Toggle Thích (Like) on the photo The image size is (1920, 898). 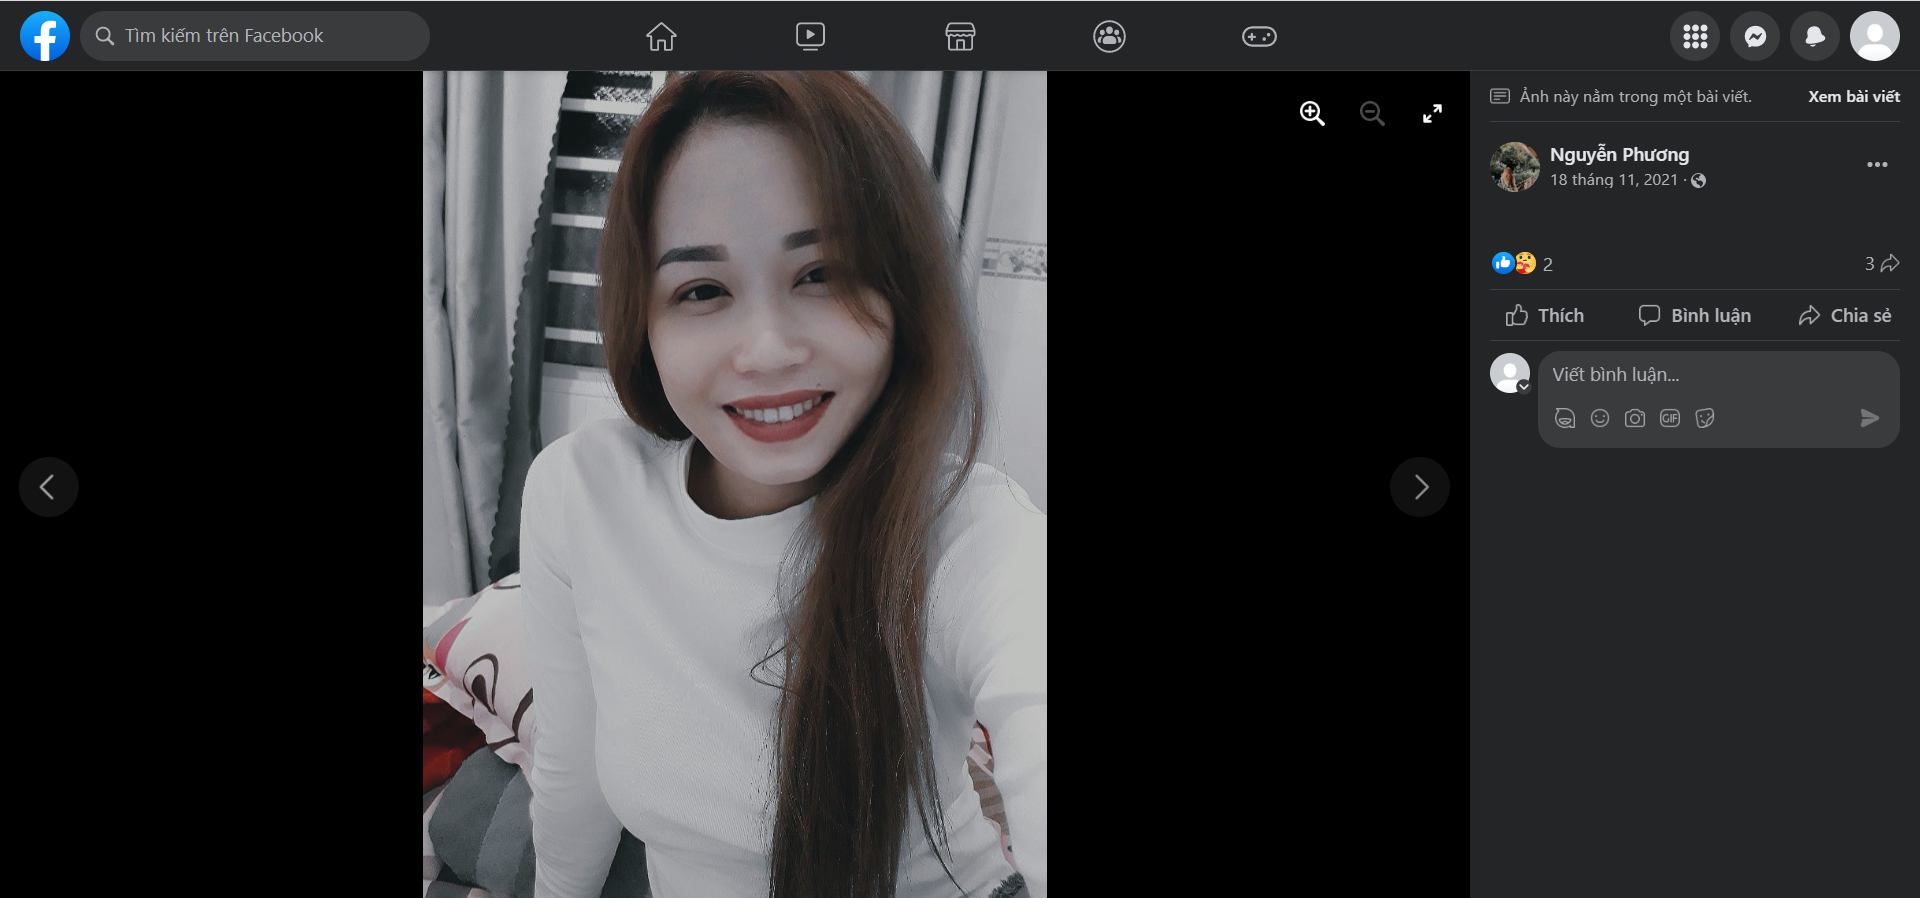(x=1545, y=316)
